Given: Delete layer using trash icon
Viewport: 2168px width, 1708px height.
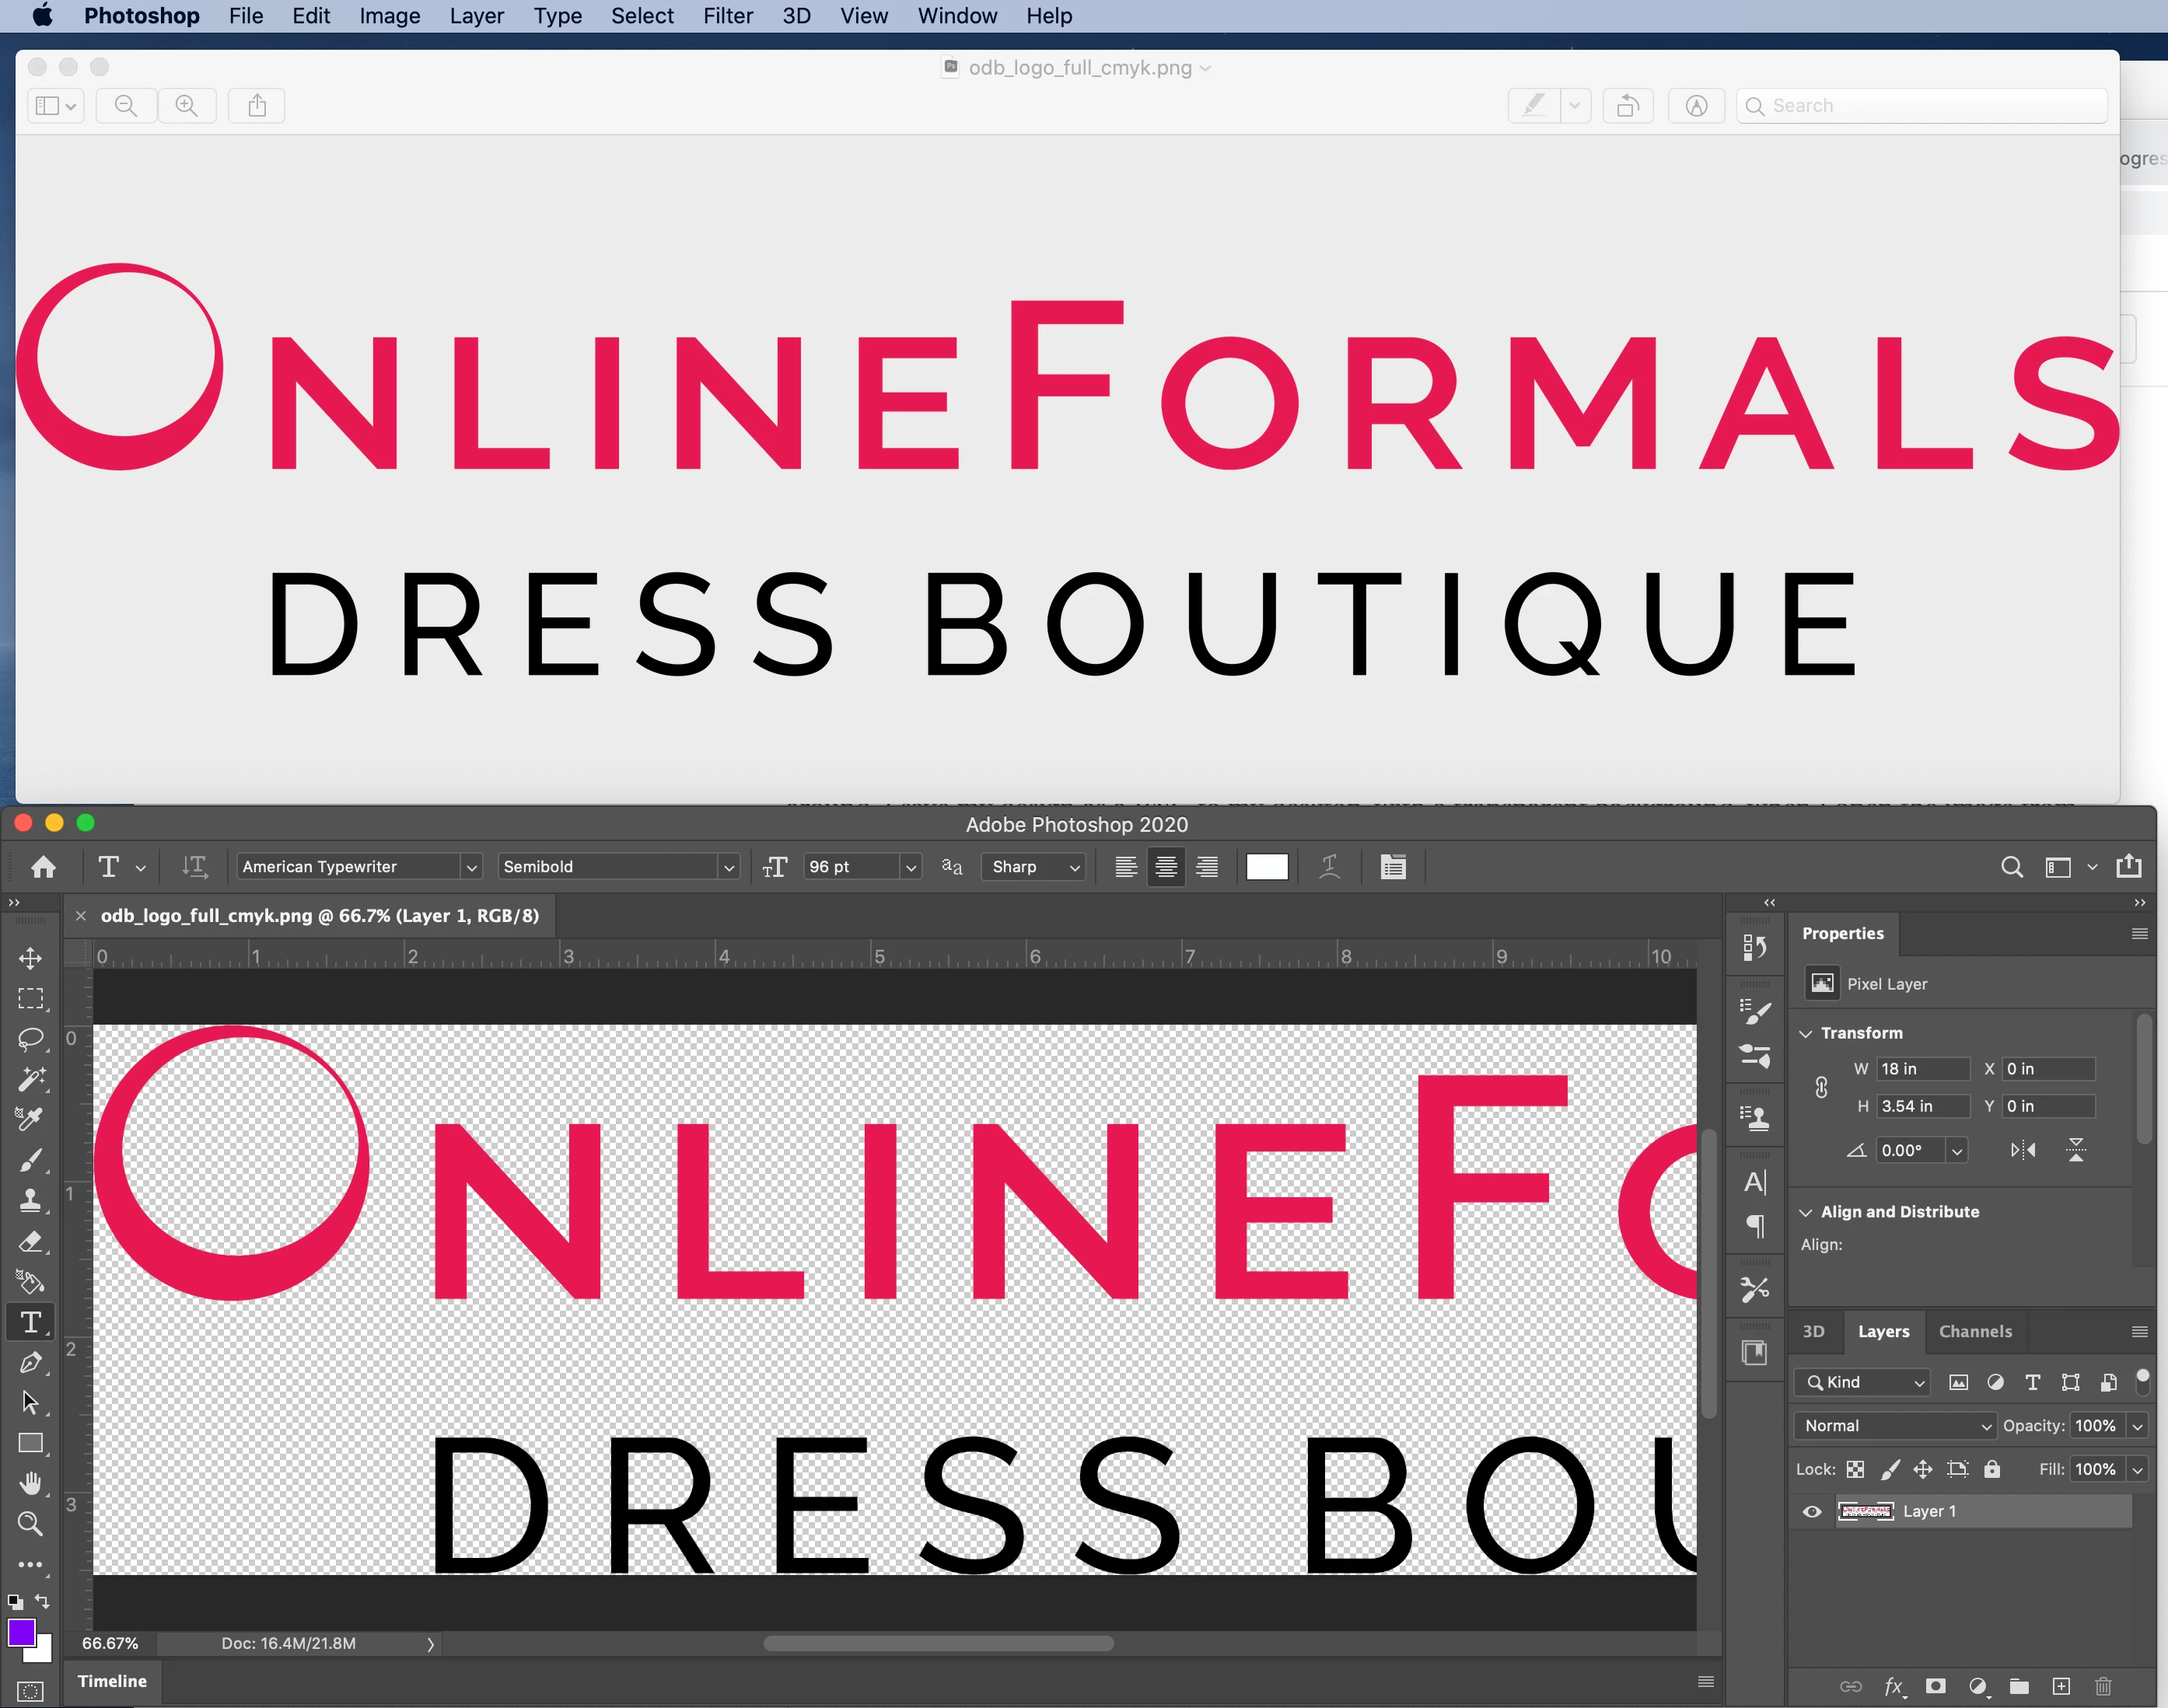Looking at the screenshot, I should click(x=2103, y=1686).
